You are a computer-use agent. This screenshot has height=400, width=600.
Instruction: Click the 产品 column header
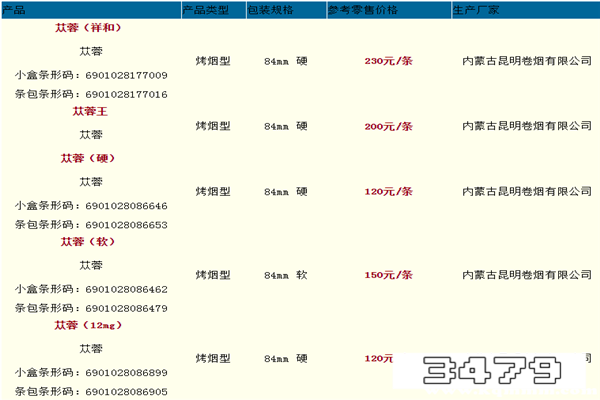point(15,9)
